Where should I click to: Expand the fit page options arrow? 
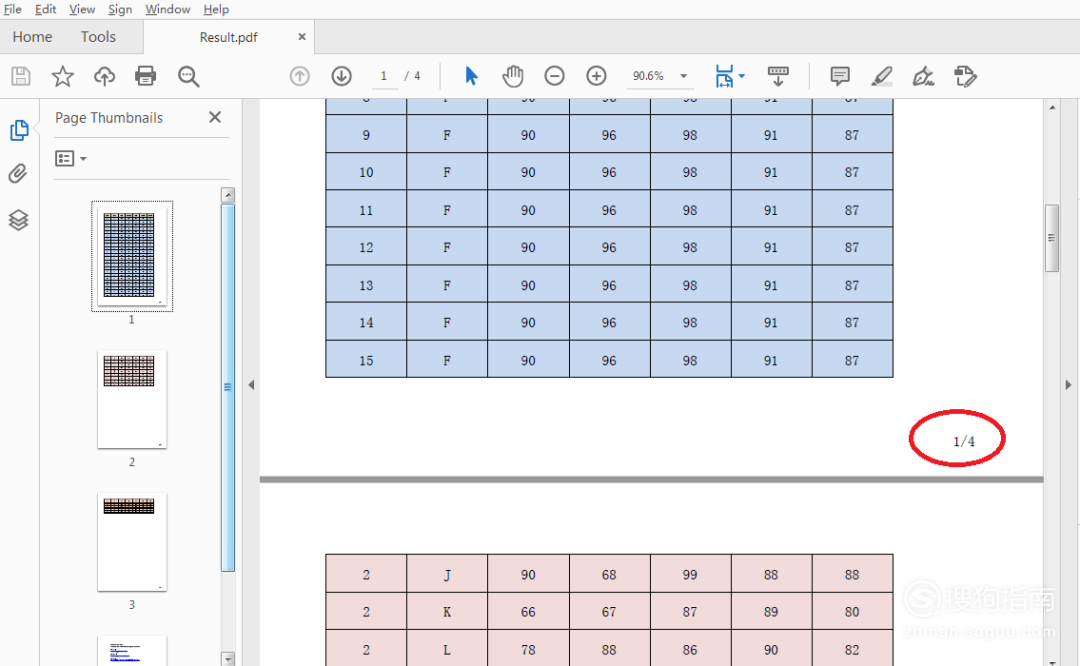[x=742, y=76]
